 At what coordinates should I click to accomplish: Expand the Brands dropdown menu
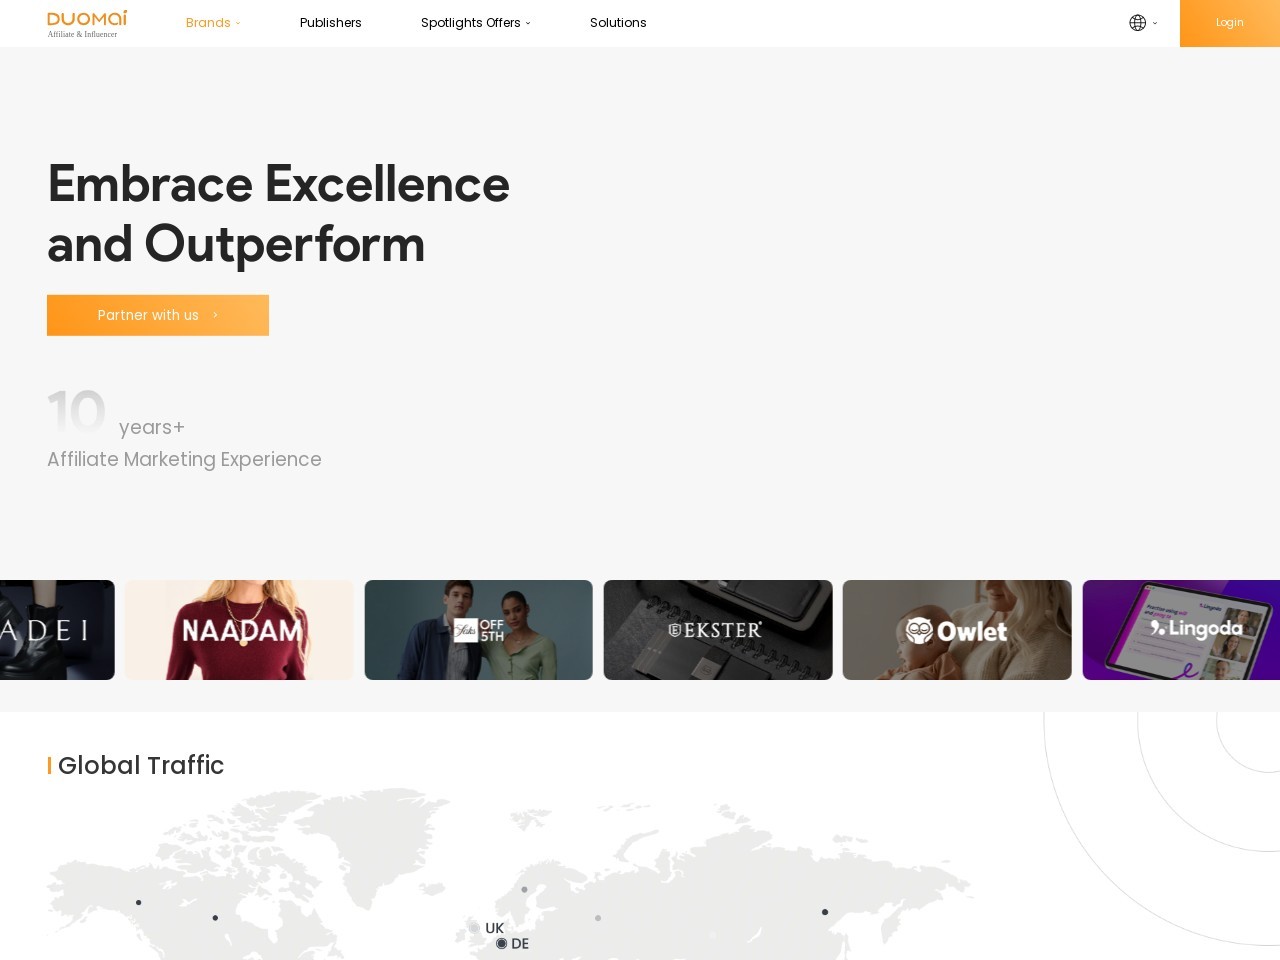click(212, 23)
